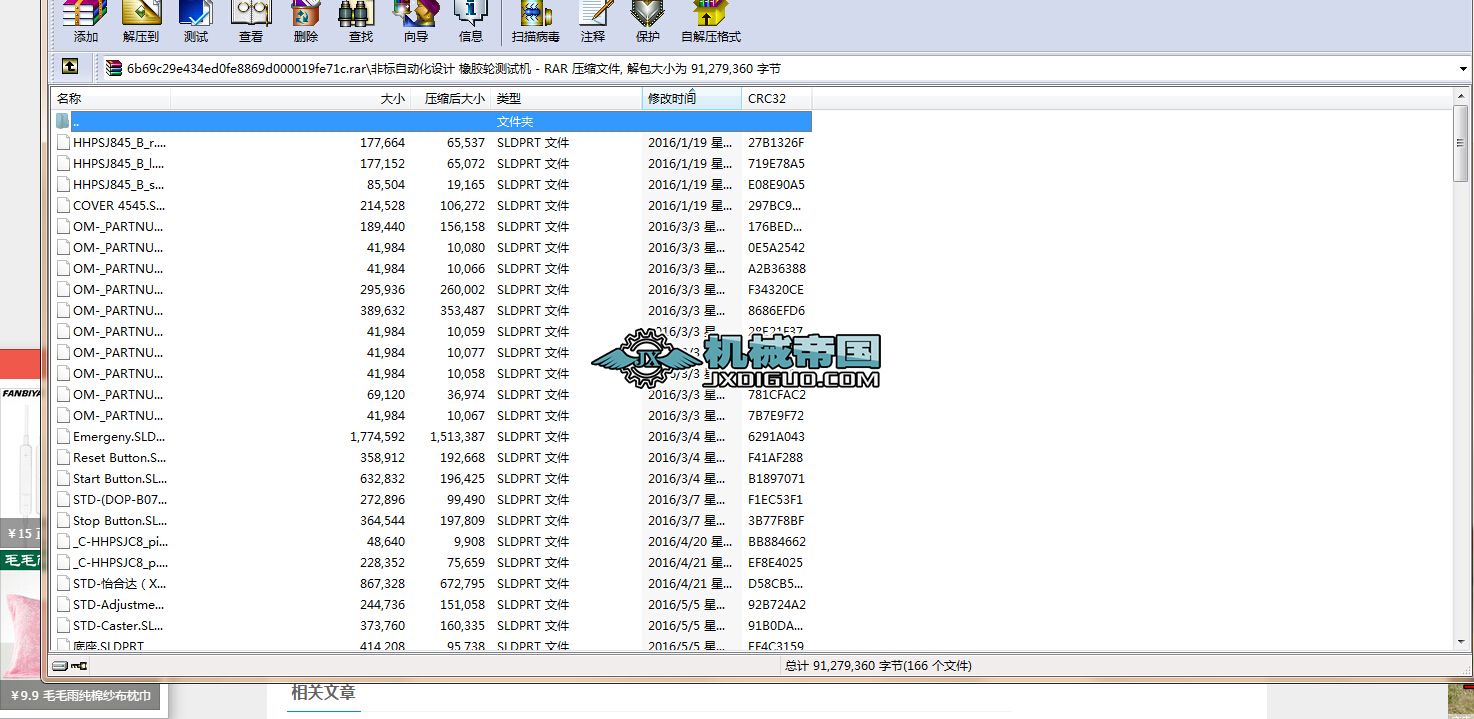Sort by 类型 column header
Image resolution: width=1474 pixels, height=719 pixels.
coord(567,98)
